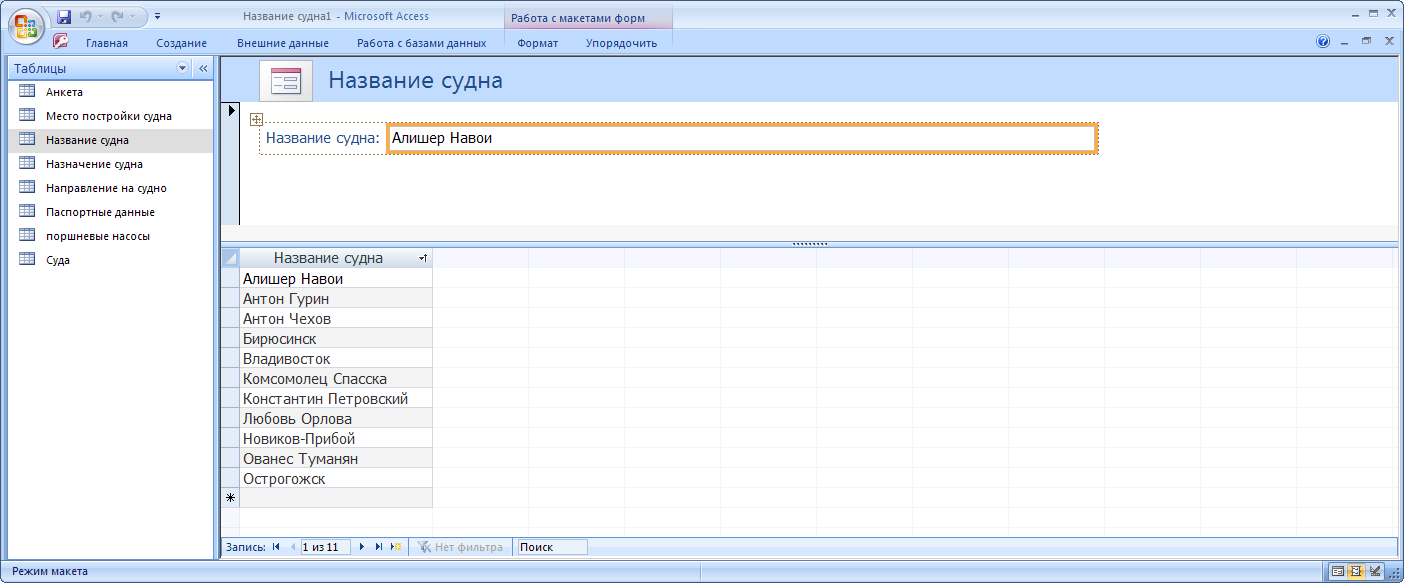Select Место постройки судна table
This screenshot has height=583, width=1404.
coord(111,116)
